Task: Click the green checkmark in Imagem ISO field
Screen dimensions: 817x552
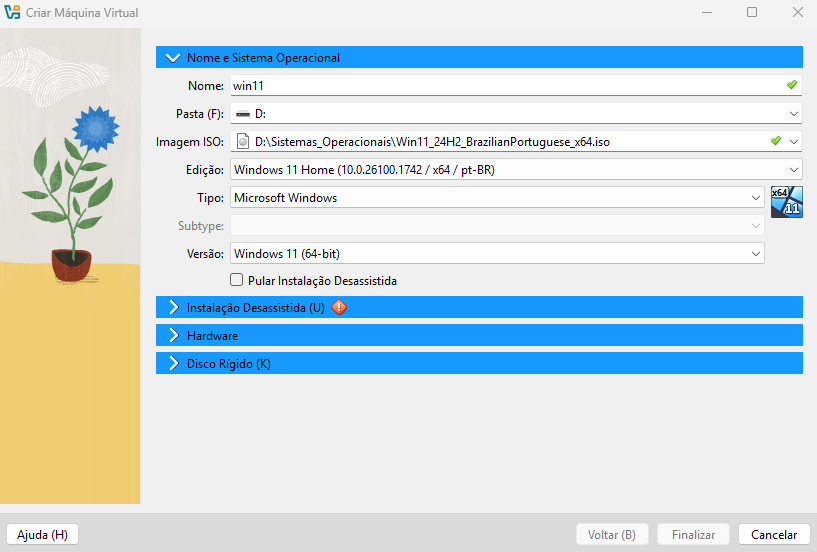Action: pyautogui.click(x=776, y=141)
